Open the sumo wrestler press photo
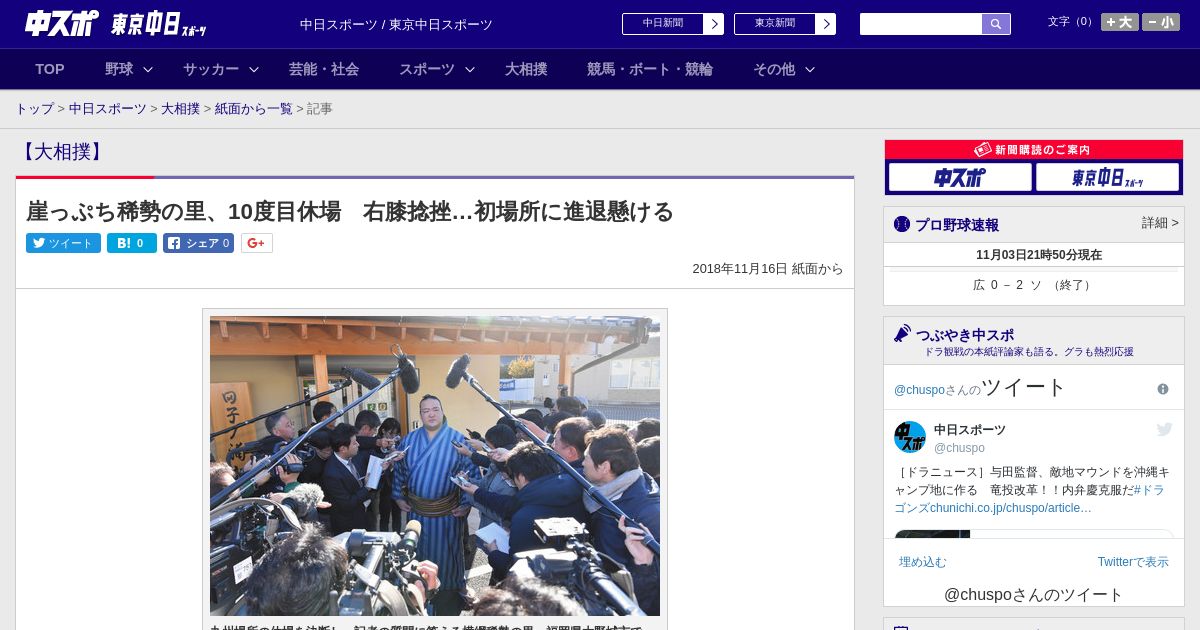 point(435,466)
